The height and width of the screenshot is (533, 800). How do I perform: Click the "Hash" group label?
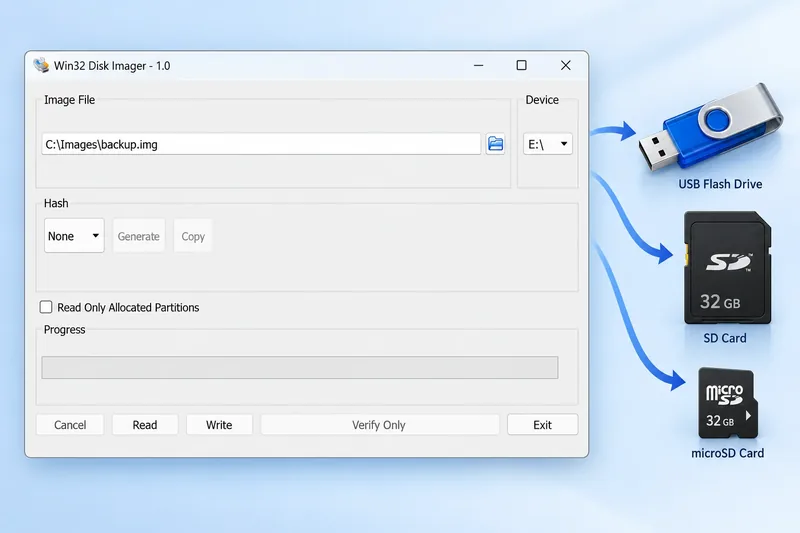56,203
